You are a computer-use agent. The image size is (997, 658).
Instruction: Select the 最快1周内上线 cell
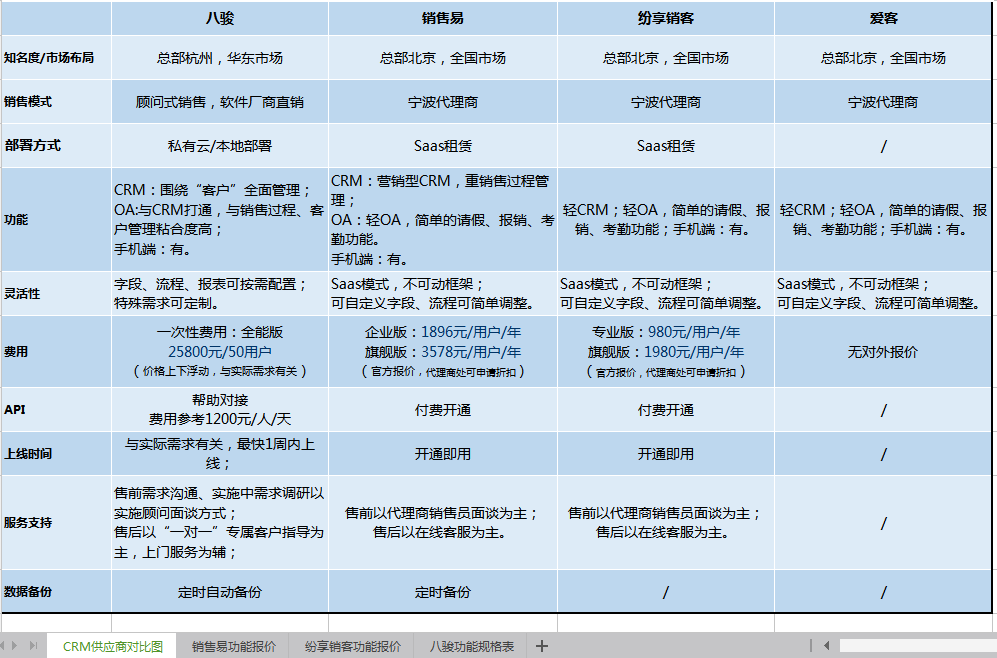click(220, 453)
